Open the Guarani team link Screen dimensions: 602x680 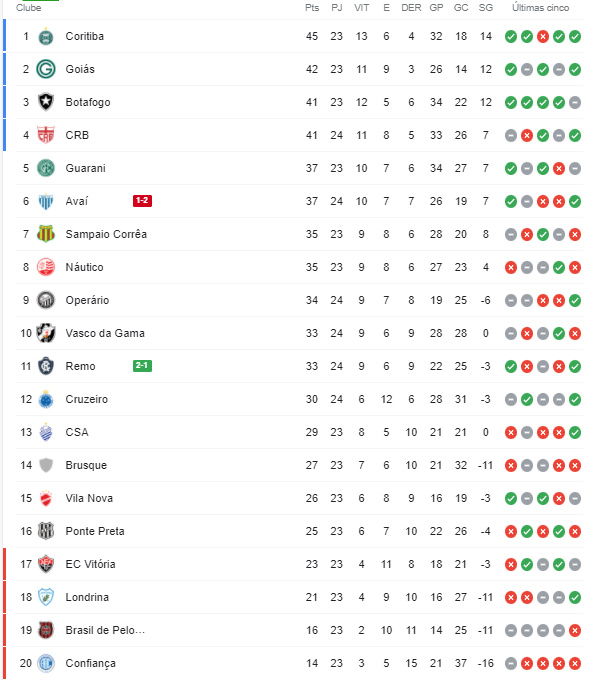point(85,168)
